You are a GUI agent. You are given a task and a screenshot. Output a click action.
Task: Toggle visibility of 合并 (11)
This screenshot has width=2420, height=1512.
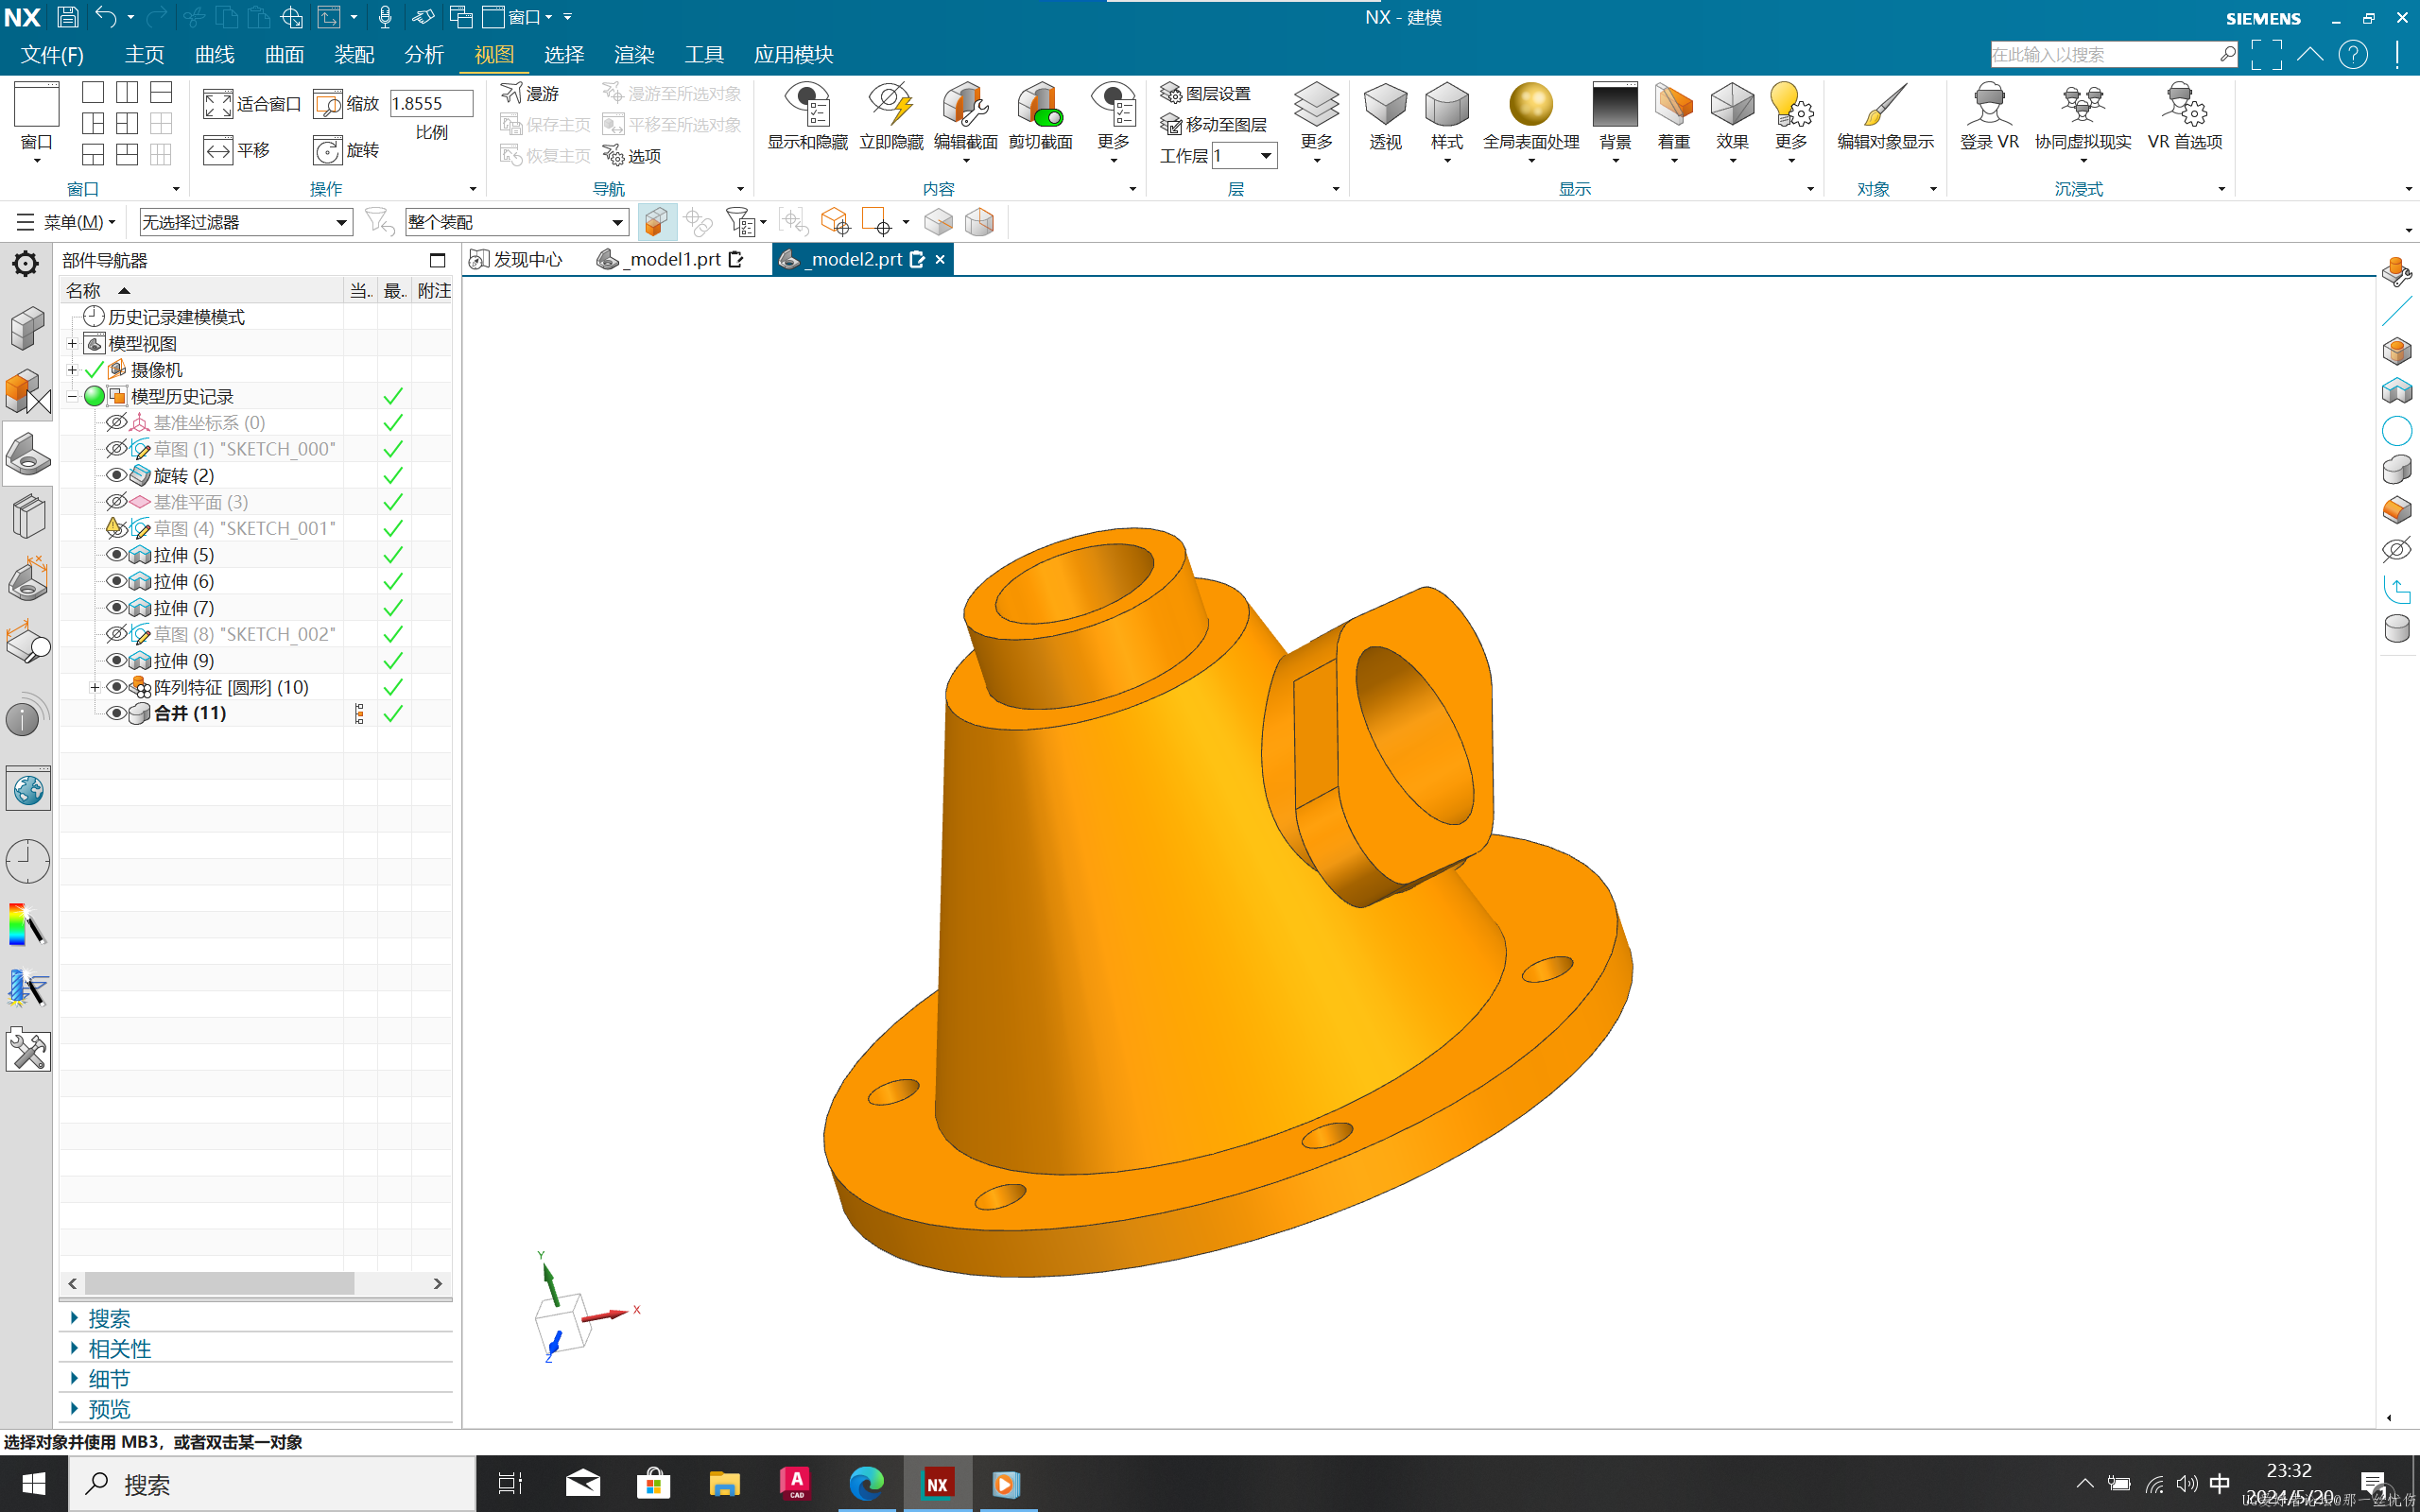(x=116, y=713)
